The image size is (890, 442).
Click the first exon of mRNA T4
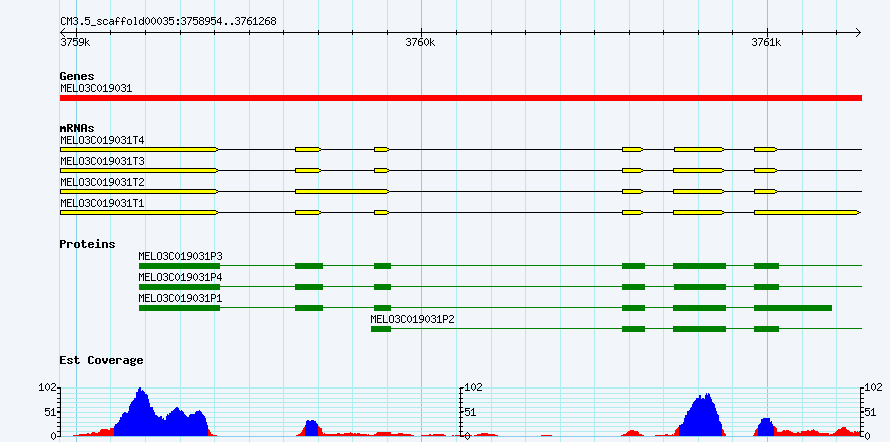(139, 149)
